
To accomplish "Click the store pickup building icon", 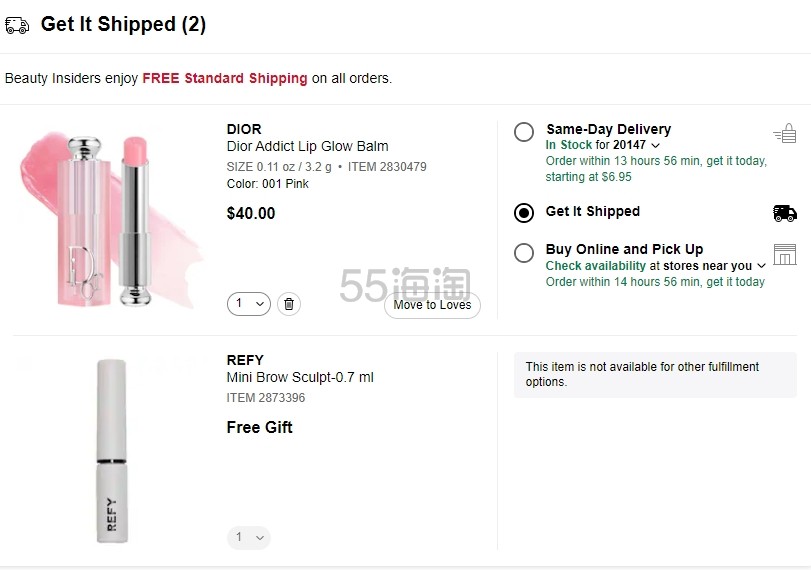I will (x=785, y=253).
